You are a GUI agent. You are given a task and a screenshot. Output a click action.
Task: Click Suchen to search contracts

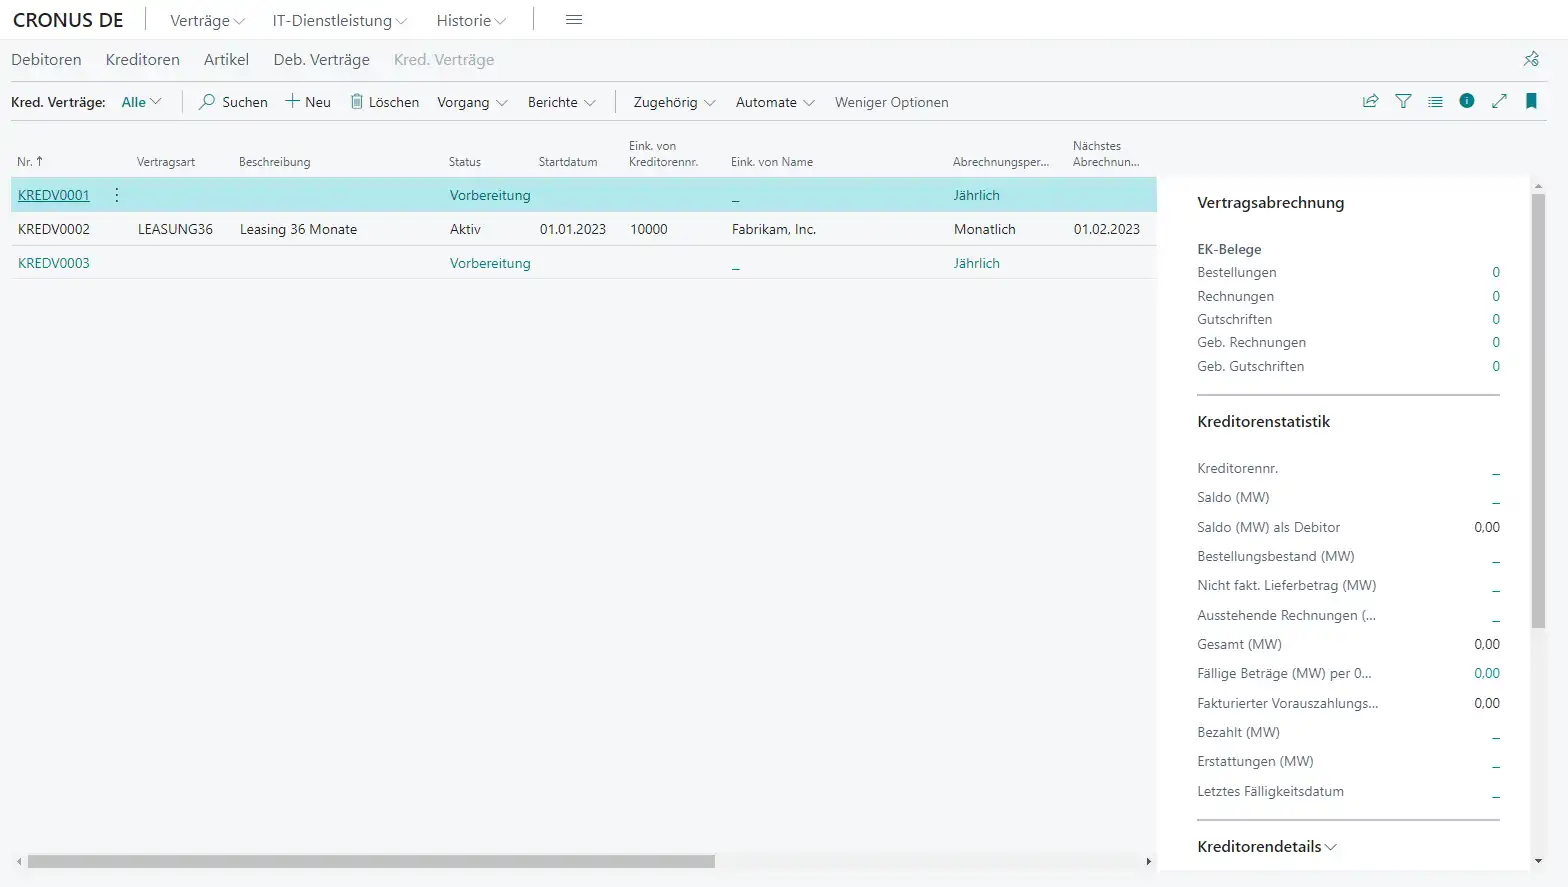pos(233,102)
